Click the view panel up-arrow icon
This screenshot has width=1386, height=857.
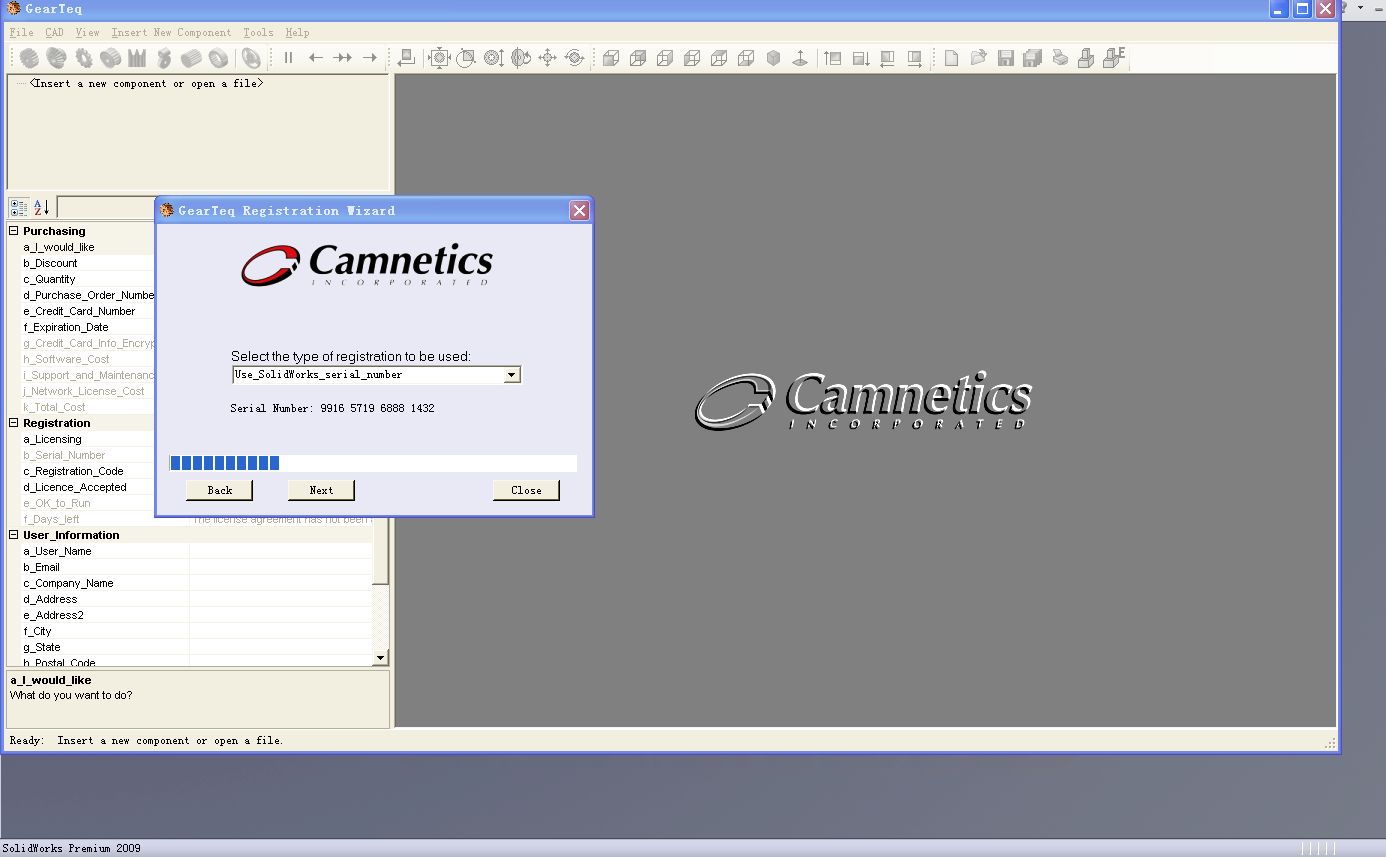pyautogui.click(x=833, y=58)
